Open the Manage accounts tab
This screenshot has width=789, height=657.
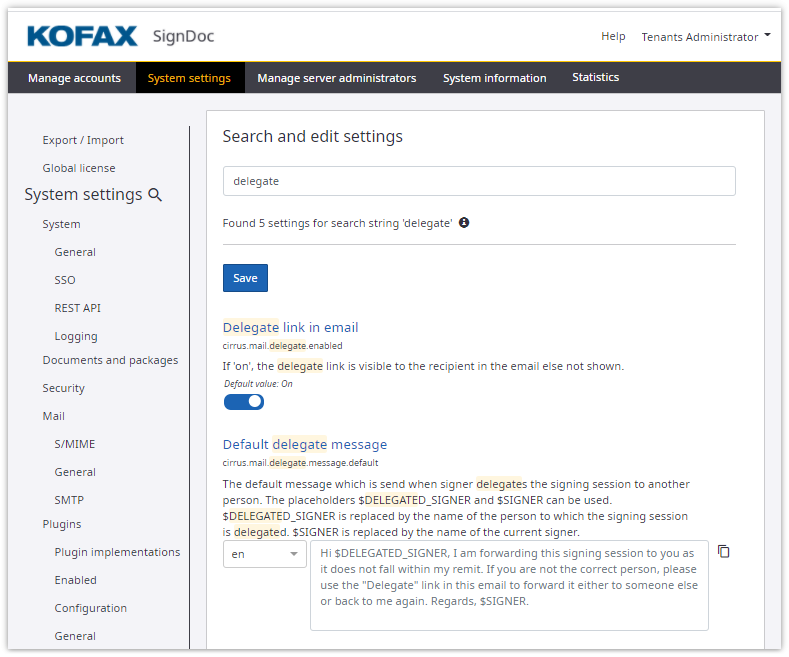[74, 78]
